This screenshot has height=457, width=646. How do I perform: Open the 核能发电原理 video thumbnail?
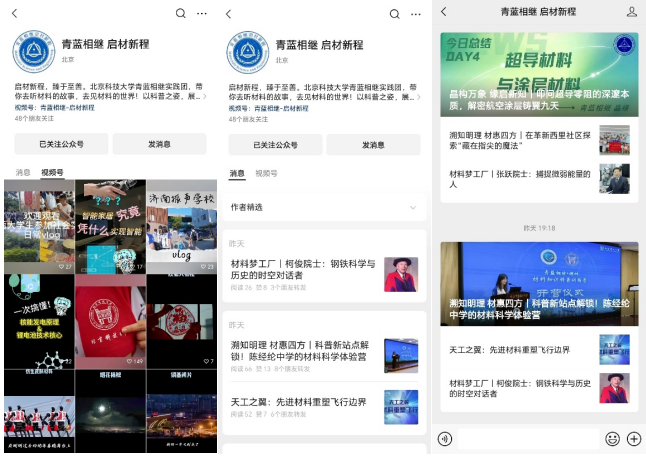coord(39,321)
